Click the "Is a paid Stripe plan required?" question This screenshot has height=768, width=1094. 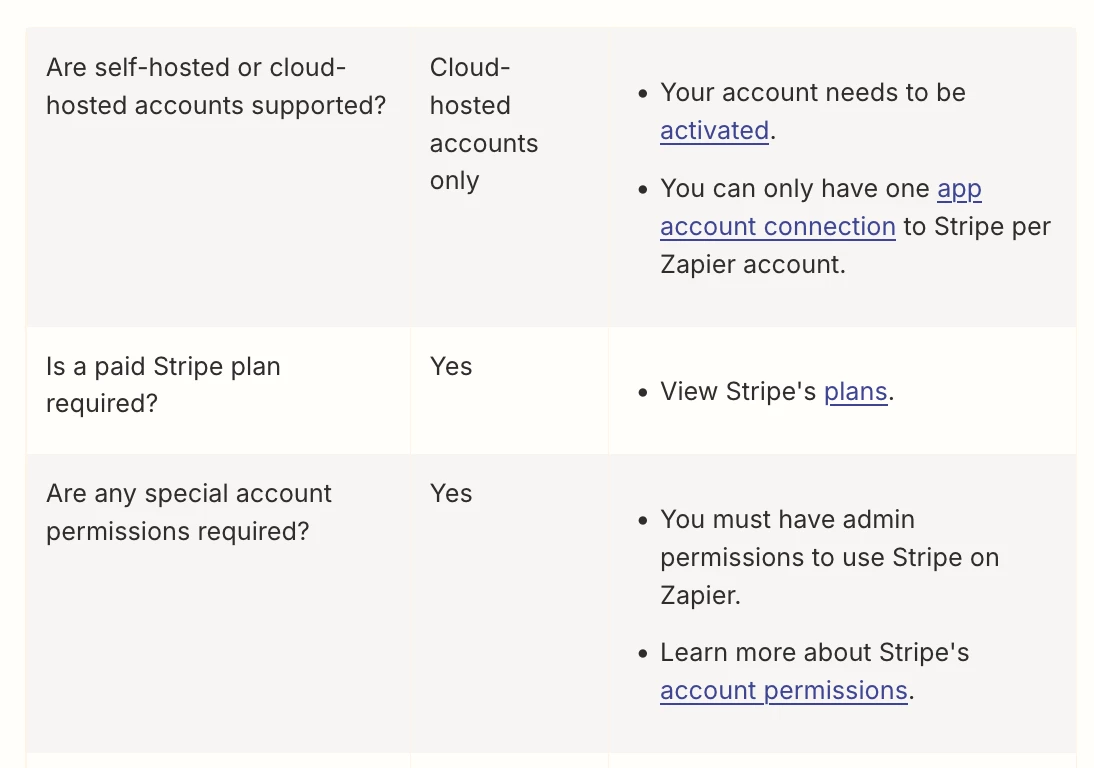[163, 384]
